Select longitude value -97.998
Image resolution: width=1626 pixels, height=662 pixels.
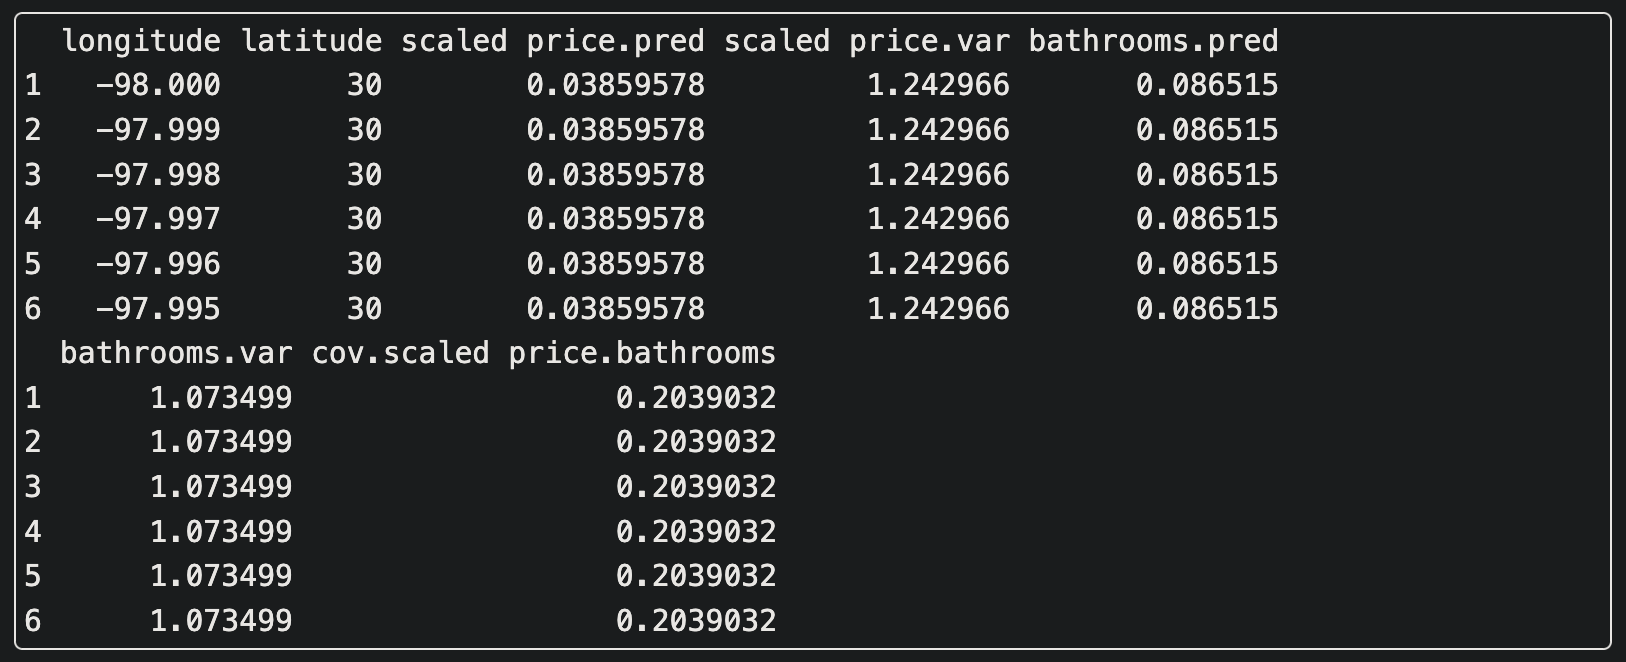[158, 175]
